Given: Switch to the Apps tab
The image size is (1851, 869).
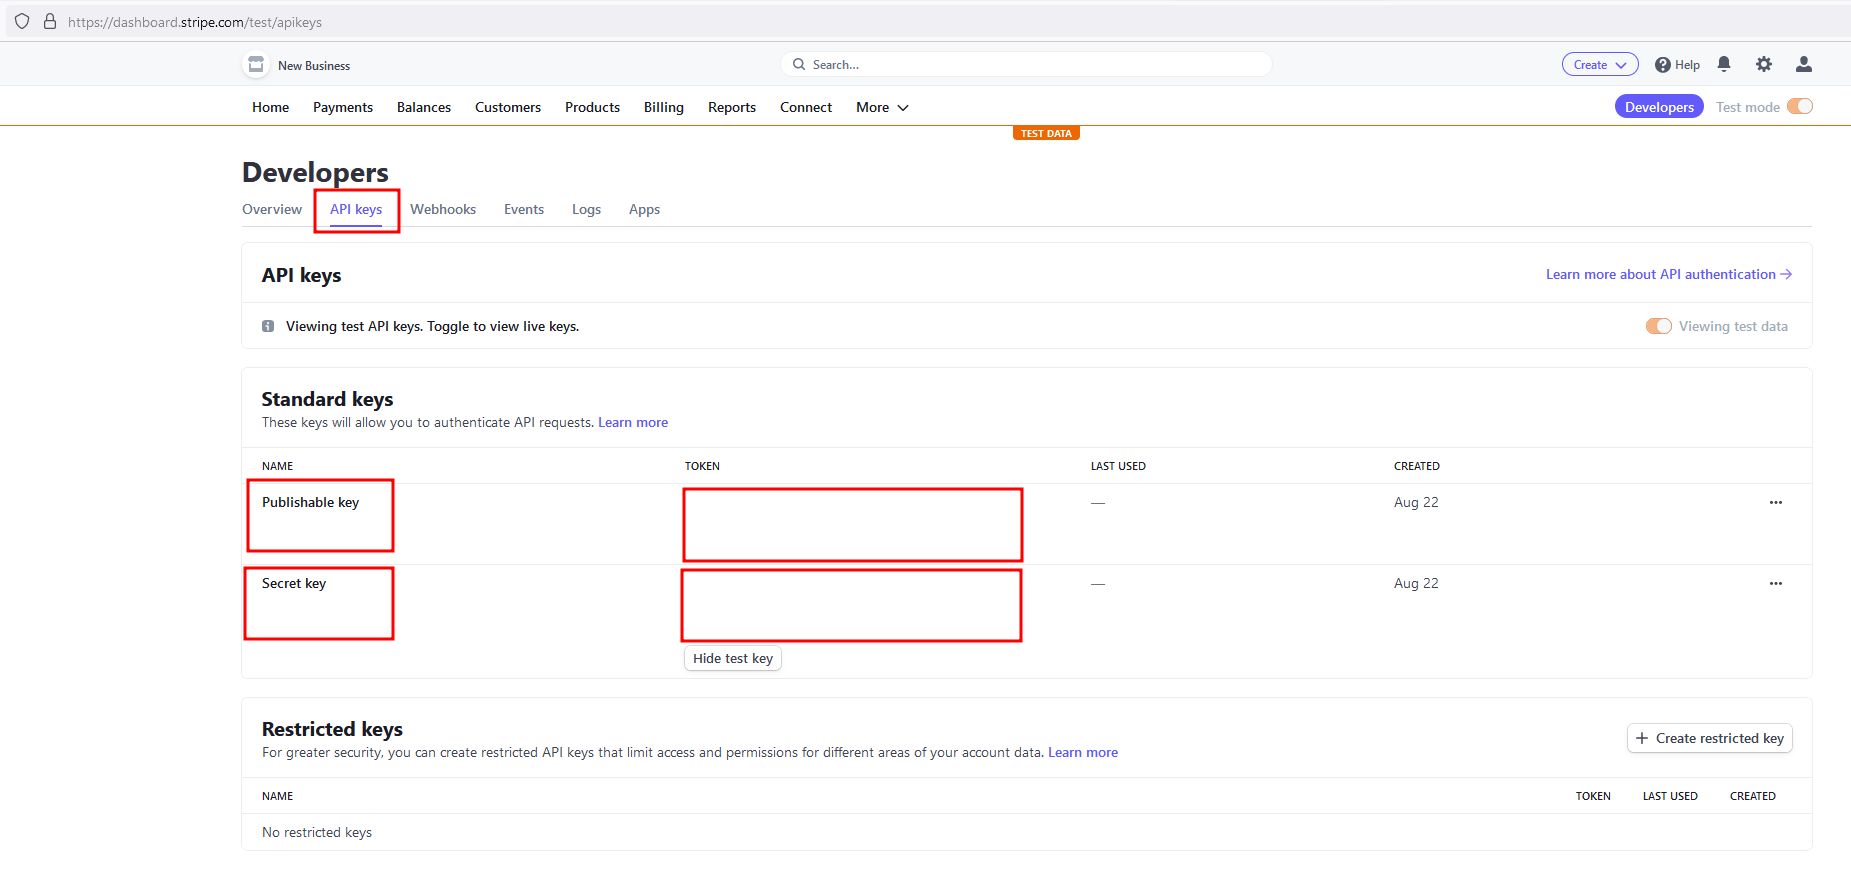Looking at the screenshot, I should [x=644, y=209].
